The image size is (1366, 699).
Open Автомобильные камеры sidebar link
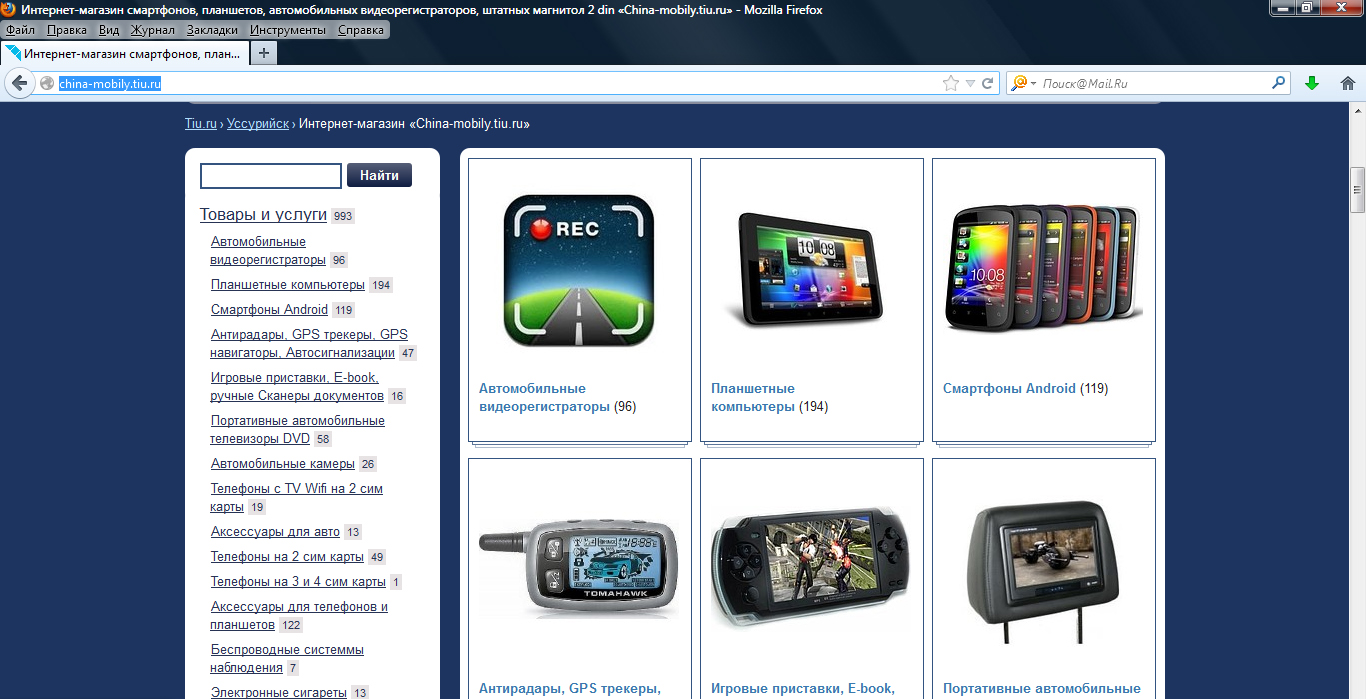click(x=283, y=464)
